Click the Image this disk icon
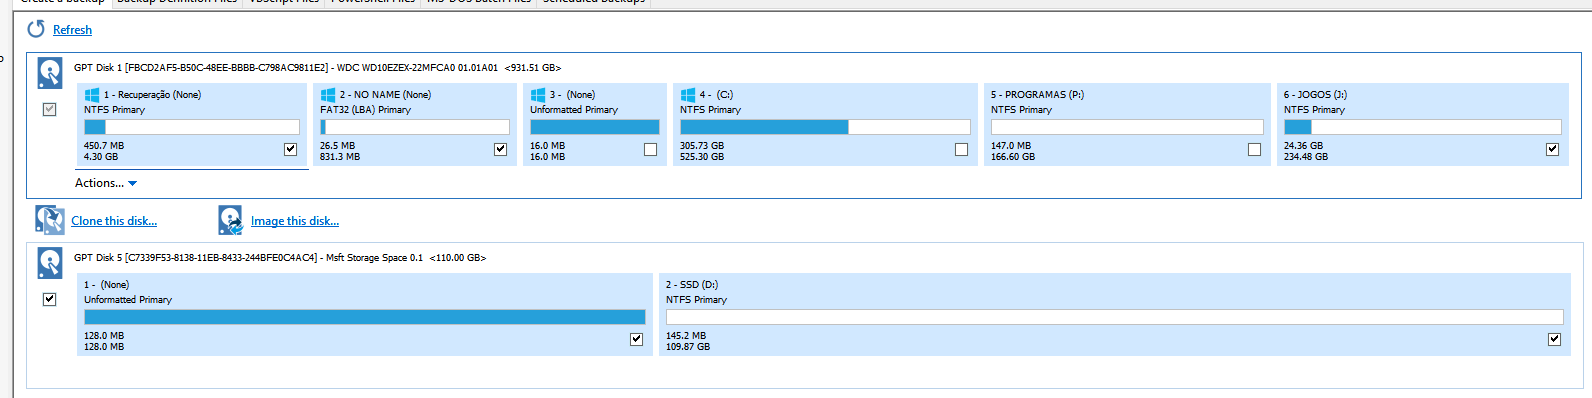Viewport: 1592px width, 398px height. pos(231,220)
